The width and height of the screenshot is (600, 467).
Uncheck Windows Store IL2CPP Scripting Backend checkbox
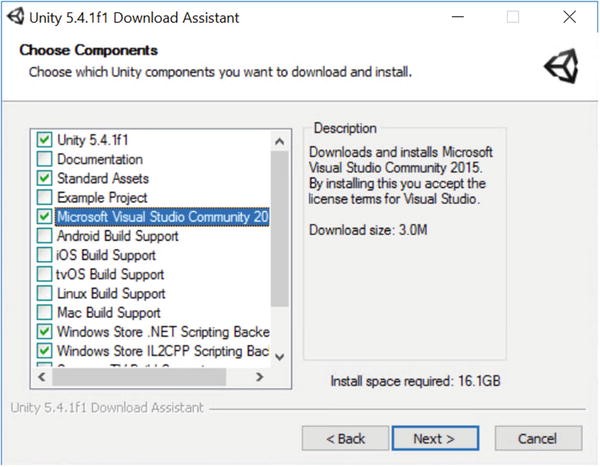click(44, 351)
